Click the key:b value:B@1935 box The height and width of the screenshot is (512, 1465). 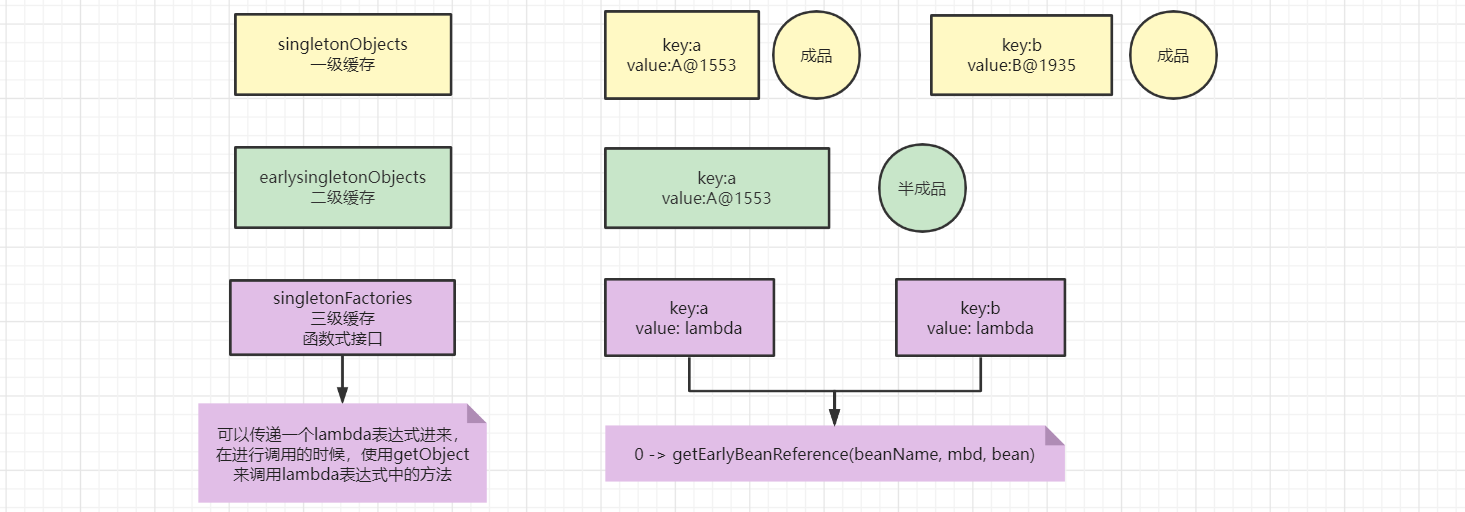[x=1021, y=55]
